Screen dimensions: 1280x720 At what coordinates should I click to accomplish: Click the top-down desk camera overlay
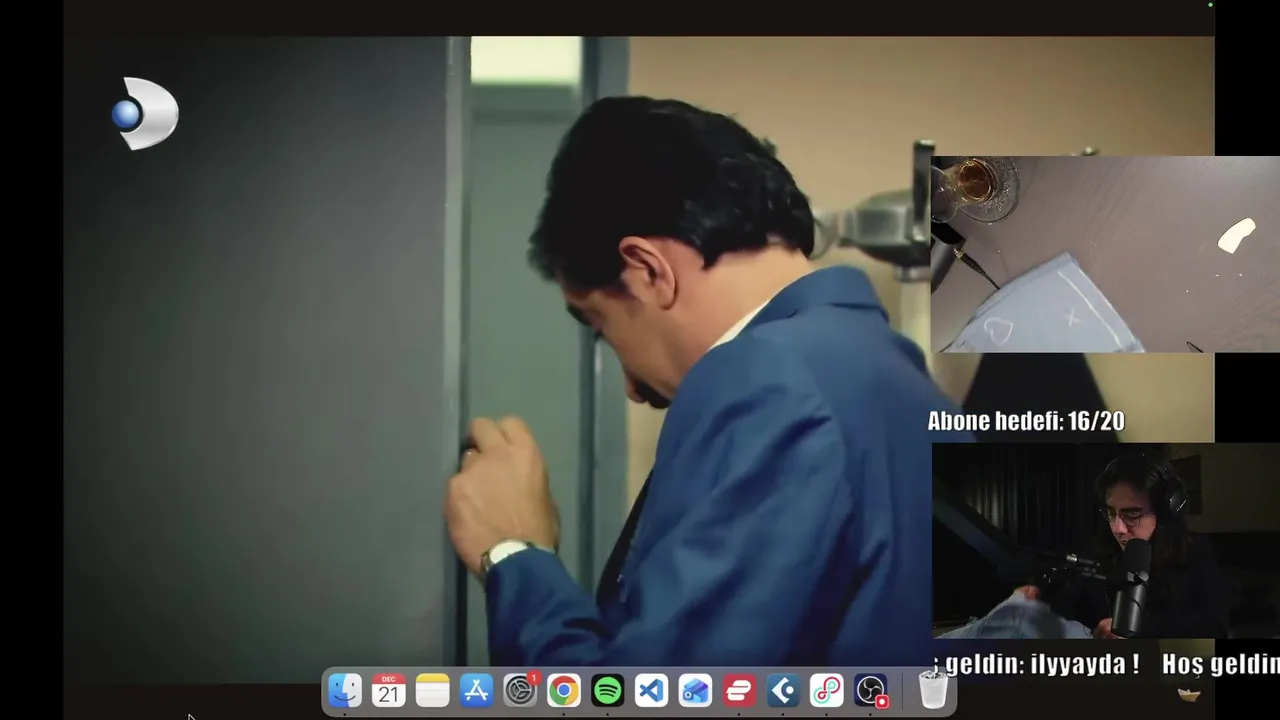1105,254
